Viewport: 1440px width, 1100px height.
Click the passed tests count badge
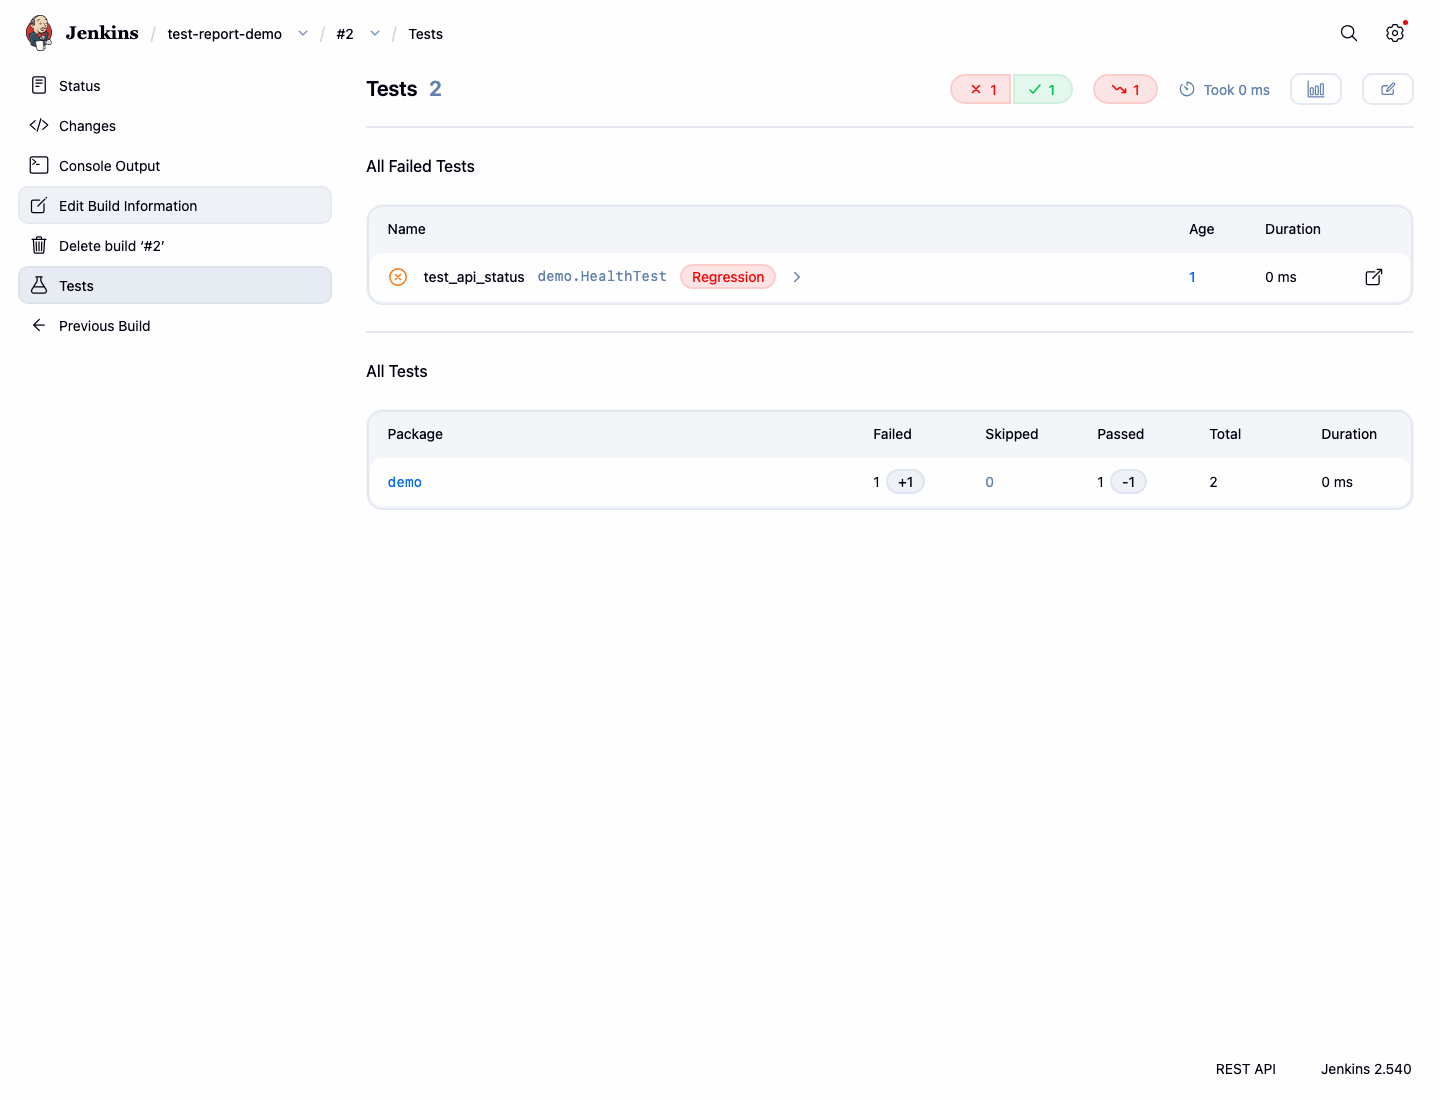click(1043, 89)
